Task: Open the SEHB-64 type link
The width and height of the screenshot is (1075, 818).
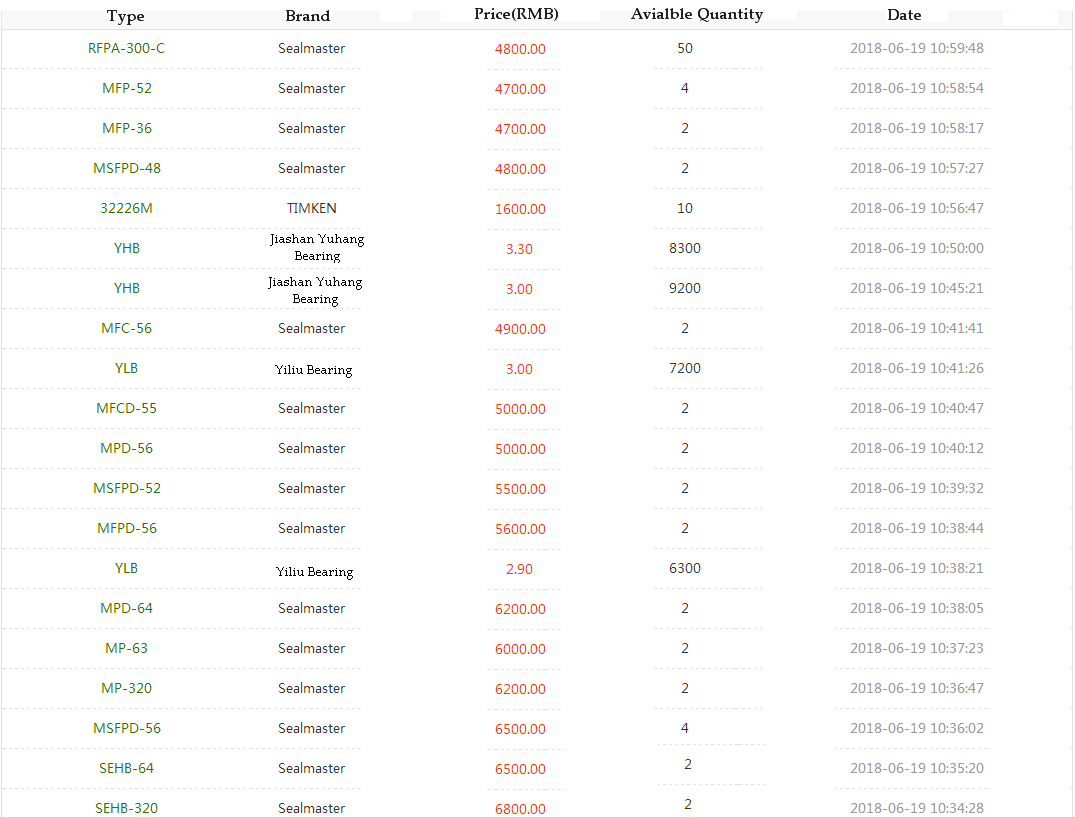Action: 127,768
